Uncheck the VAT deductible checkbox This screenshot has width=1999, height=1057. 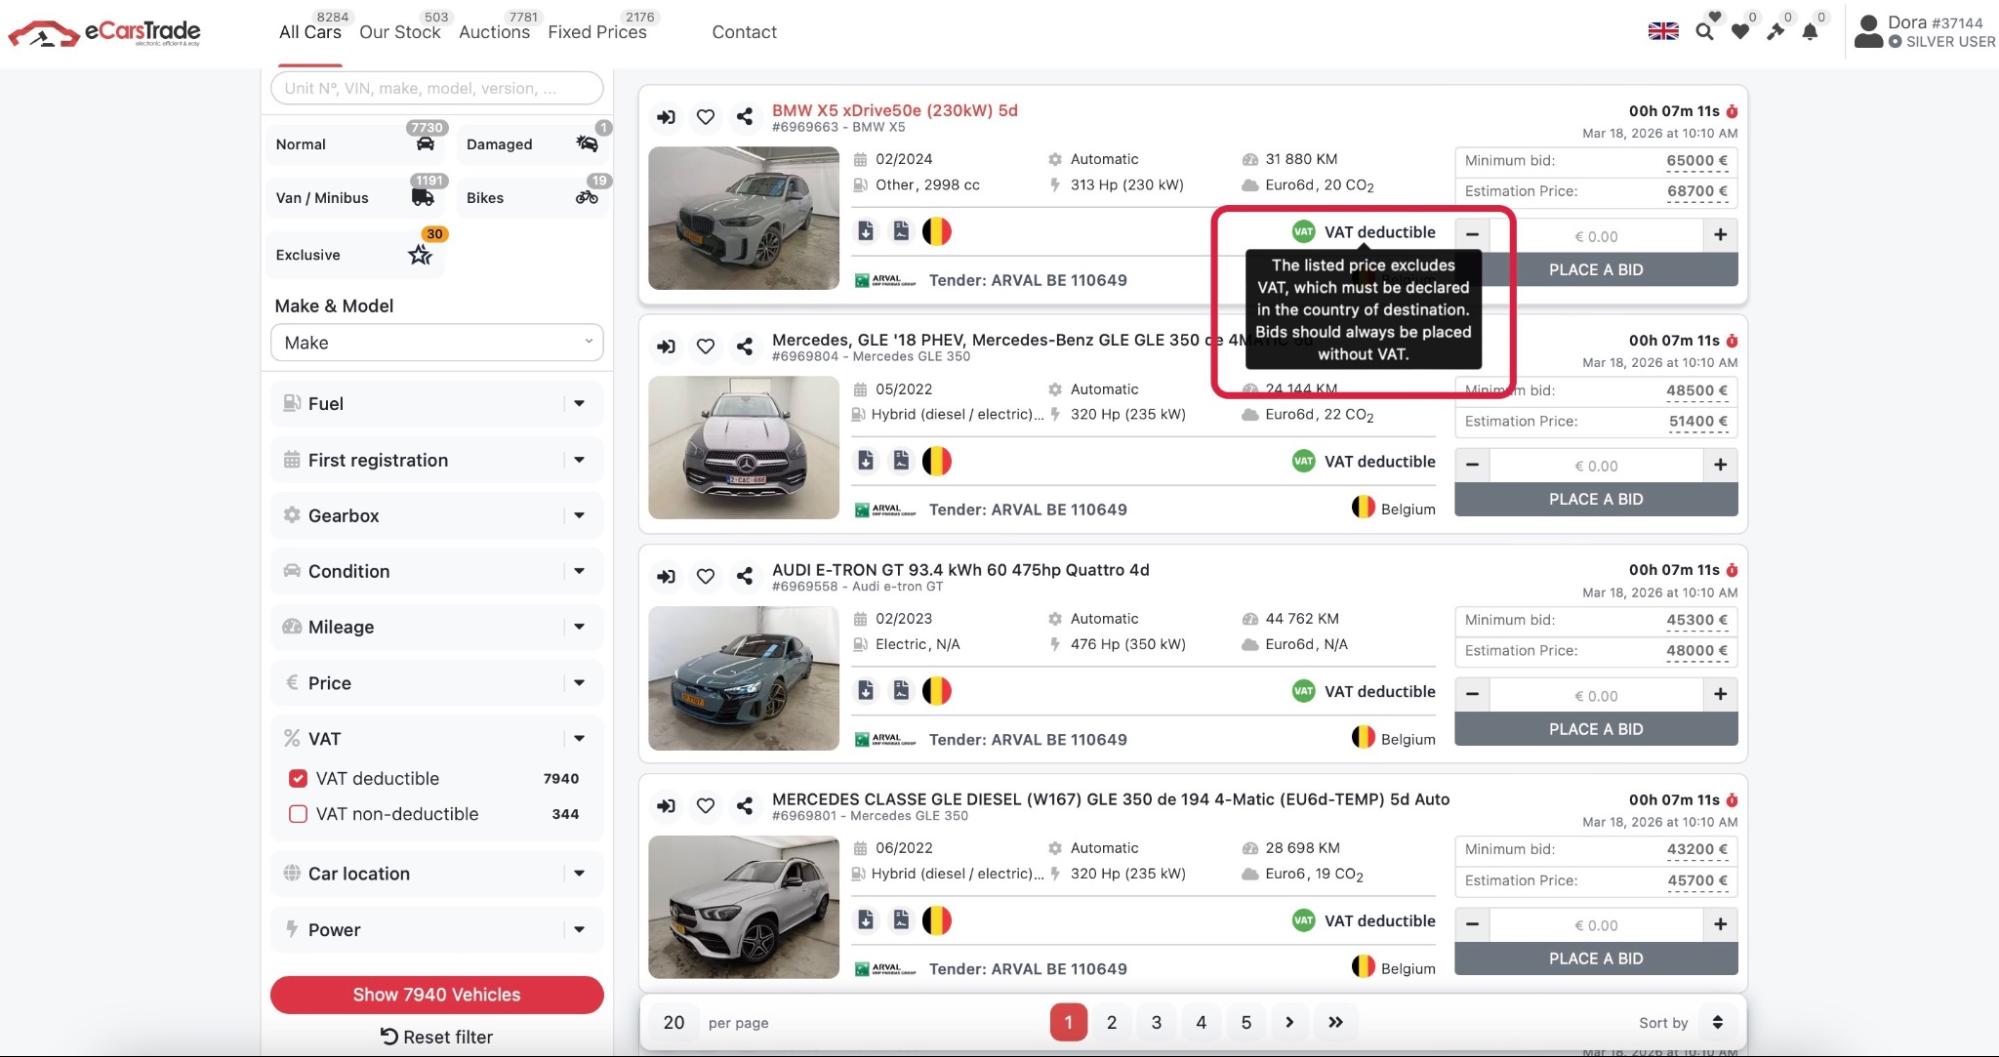click(298, 778)
